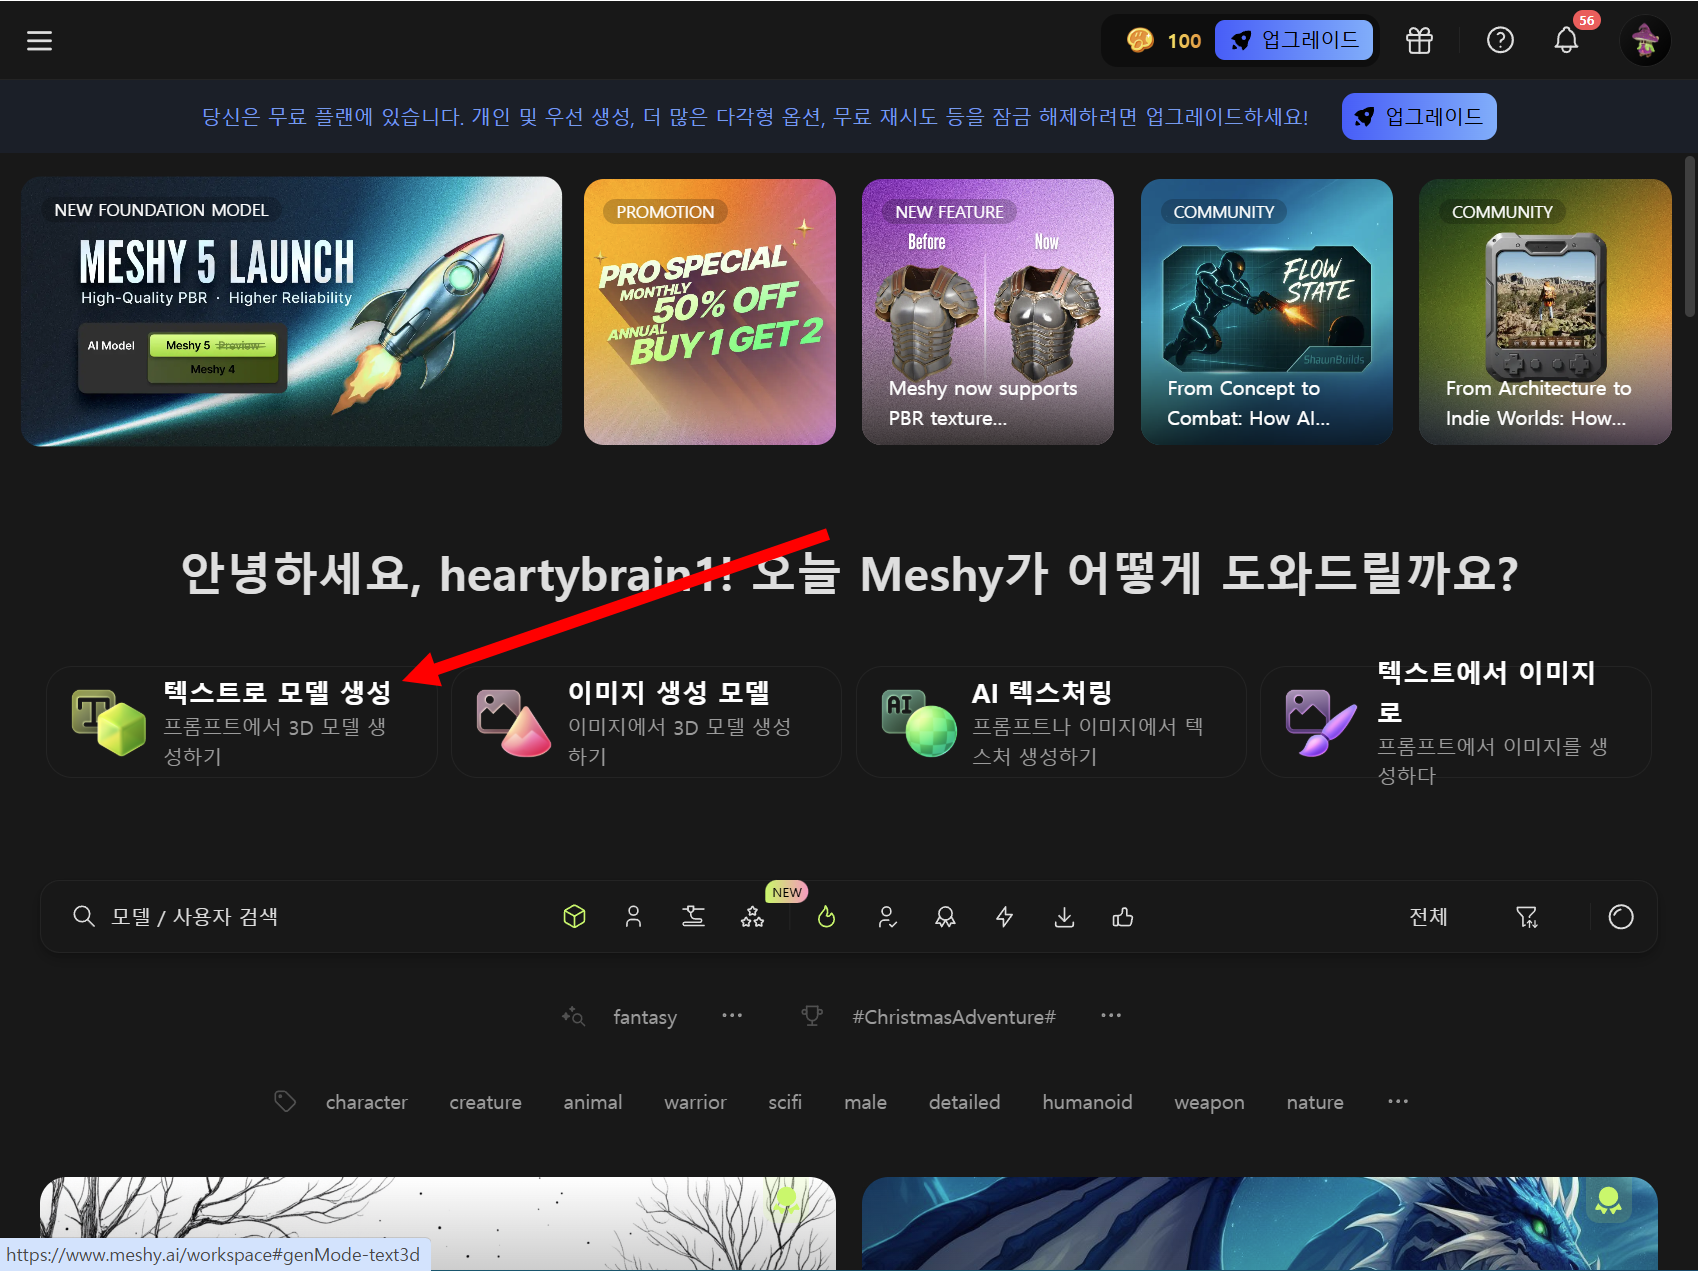Screen dimensions: 1698x1271
Task: Click the circle icon right of search bar
Action: coord(1621,916)
